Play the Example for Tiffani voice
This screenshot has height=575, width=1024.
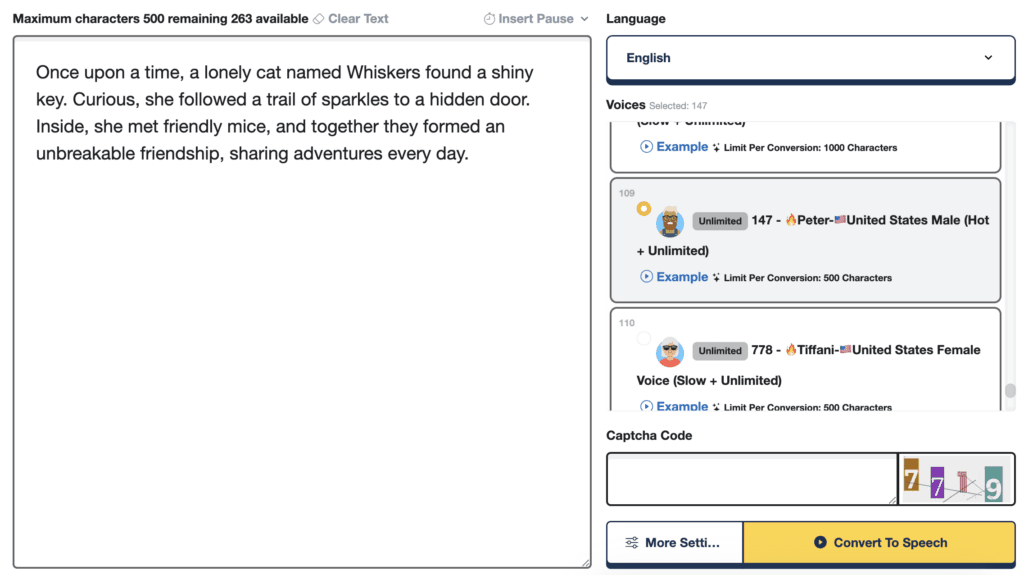(646, 406)
